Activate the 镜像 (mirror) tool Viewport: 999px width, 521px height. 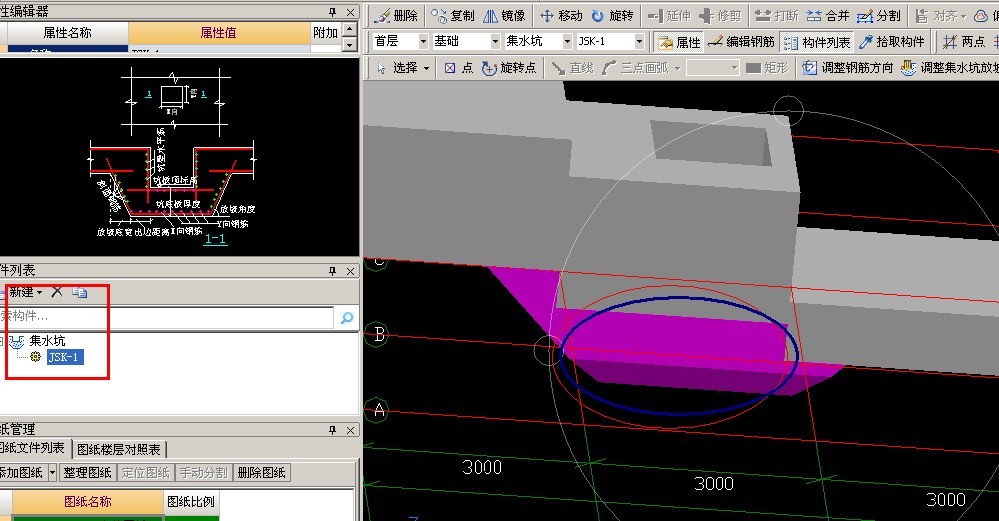[x=504, y=15]
